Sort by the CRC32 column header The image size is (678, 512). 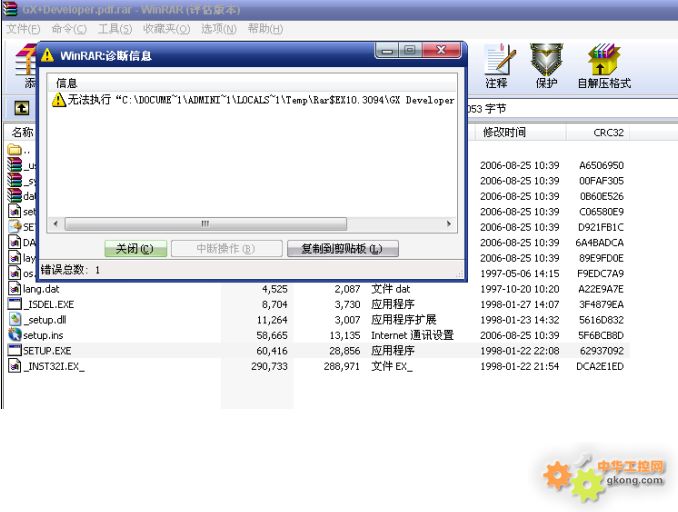click(598, 132)
